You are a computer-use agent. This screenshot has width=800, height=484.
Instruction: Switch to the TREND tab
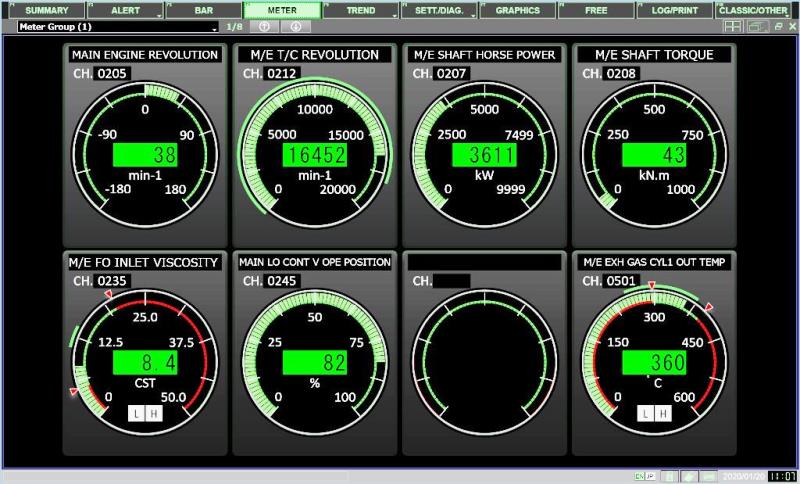360,10
